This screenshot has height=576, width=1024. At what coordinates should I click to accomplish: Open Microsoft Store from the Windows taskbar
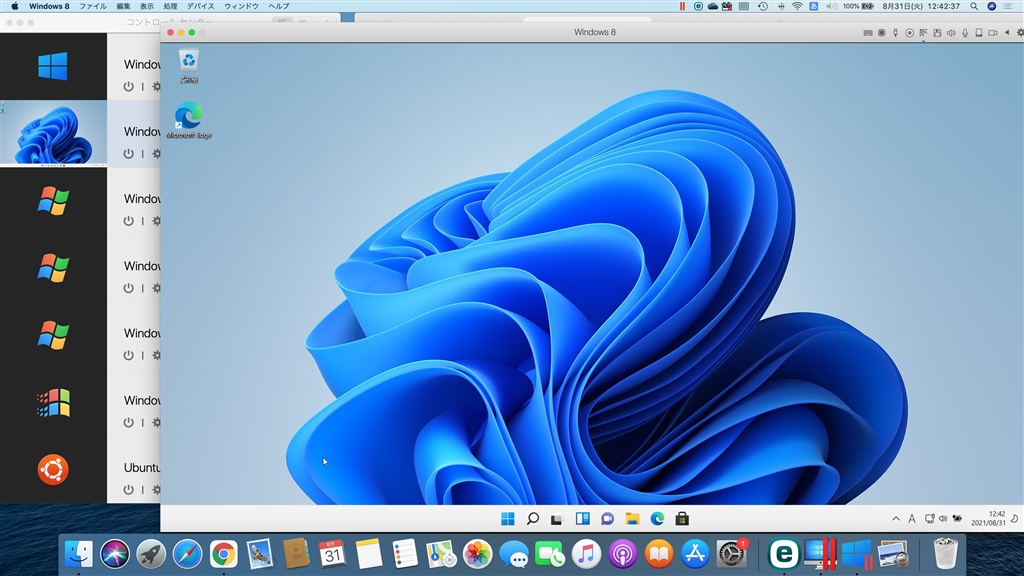point(682,519)
